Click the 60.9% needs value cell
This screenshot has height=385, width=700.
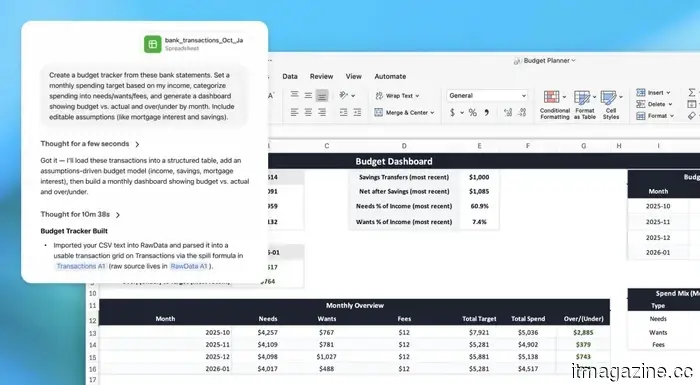coord(479,206)
